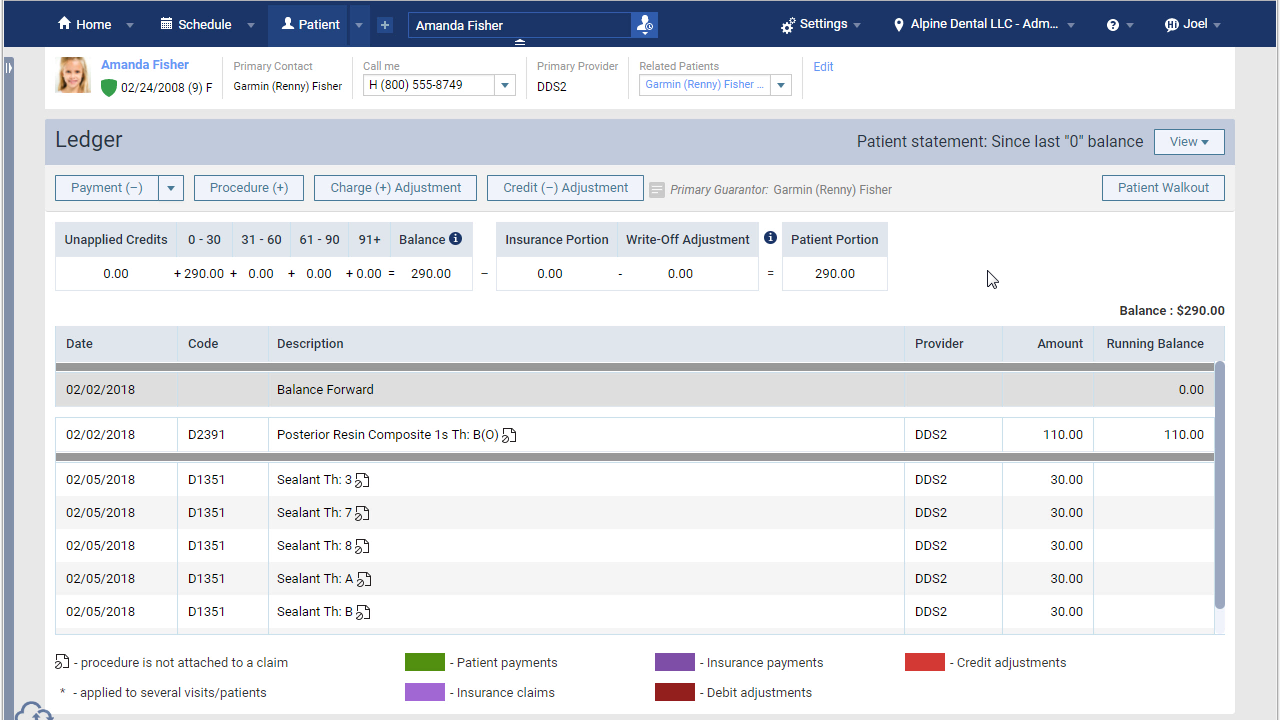
Task: Click Amanda Fisher's photo thumbnail
Action: (x=74, y=76)
